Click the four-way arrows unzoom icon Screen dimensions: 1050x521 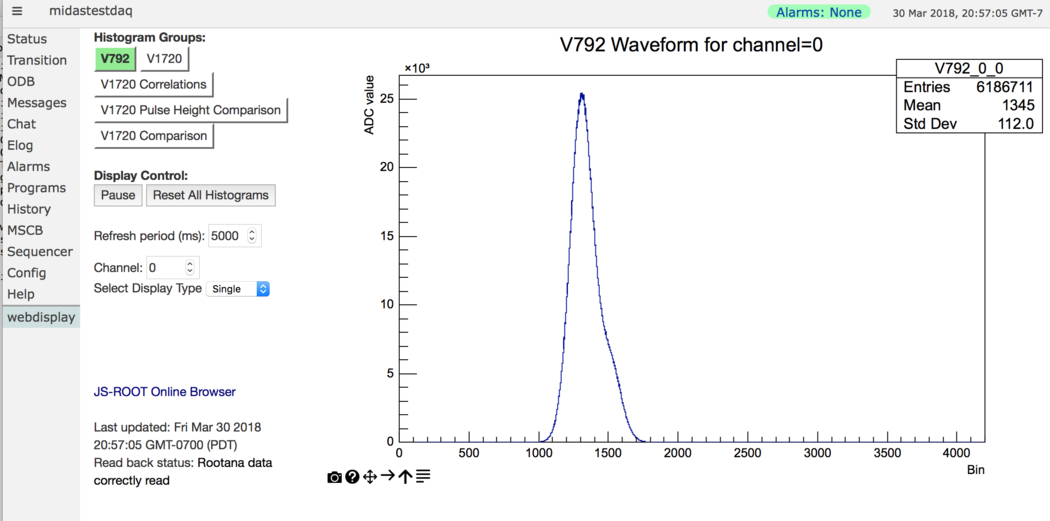coord(370,477)
